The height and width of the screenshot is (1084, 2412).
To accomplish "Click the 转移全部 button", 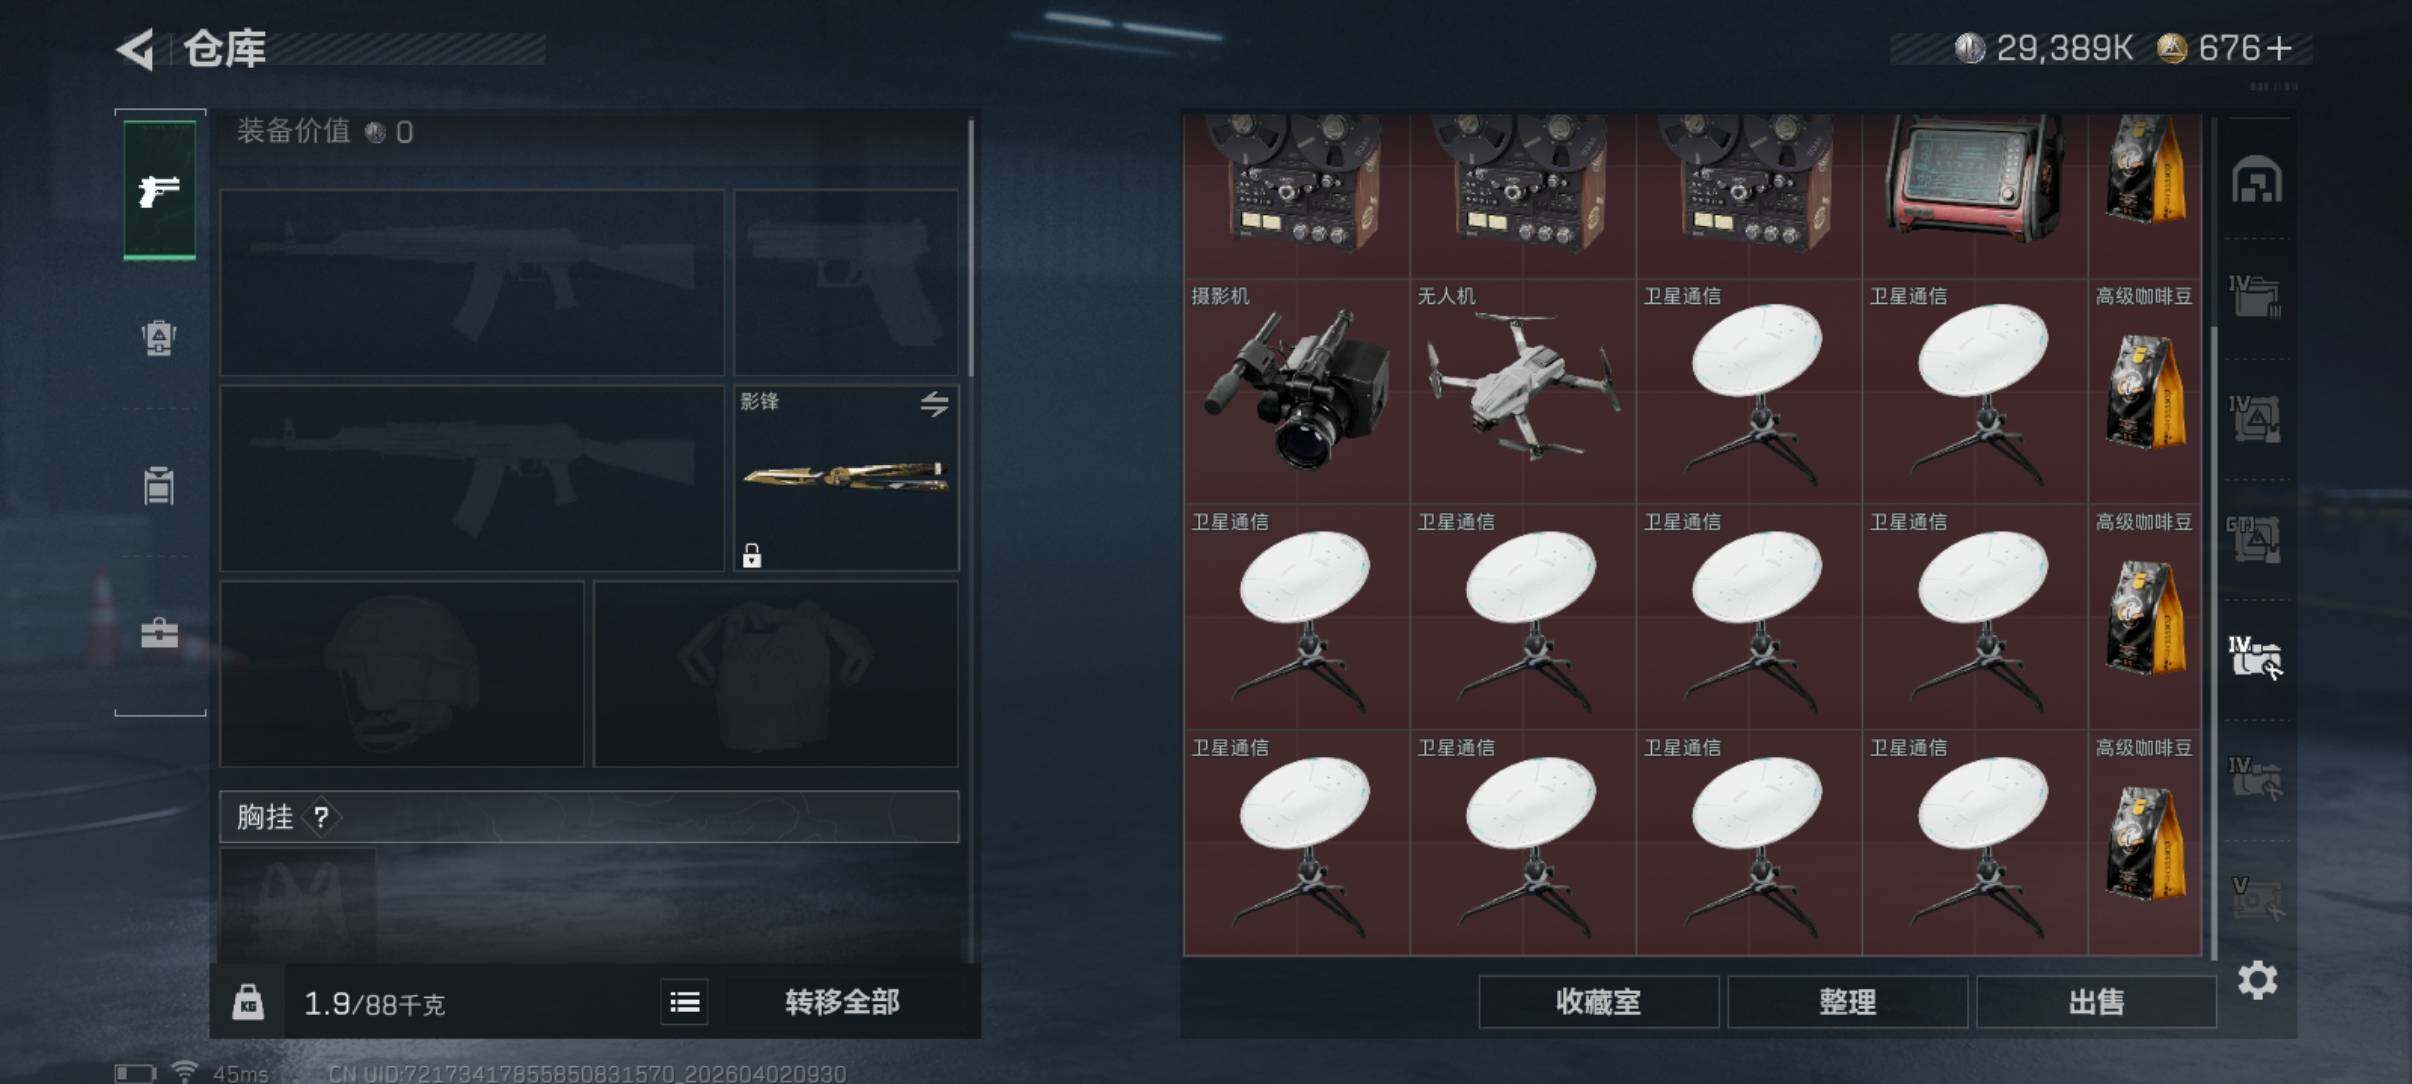I will 842,1002.
